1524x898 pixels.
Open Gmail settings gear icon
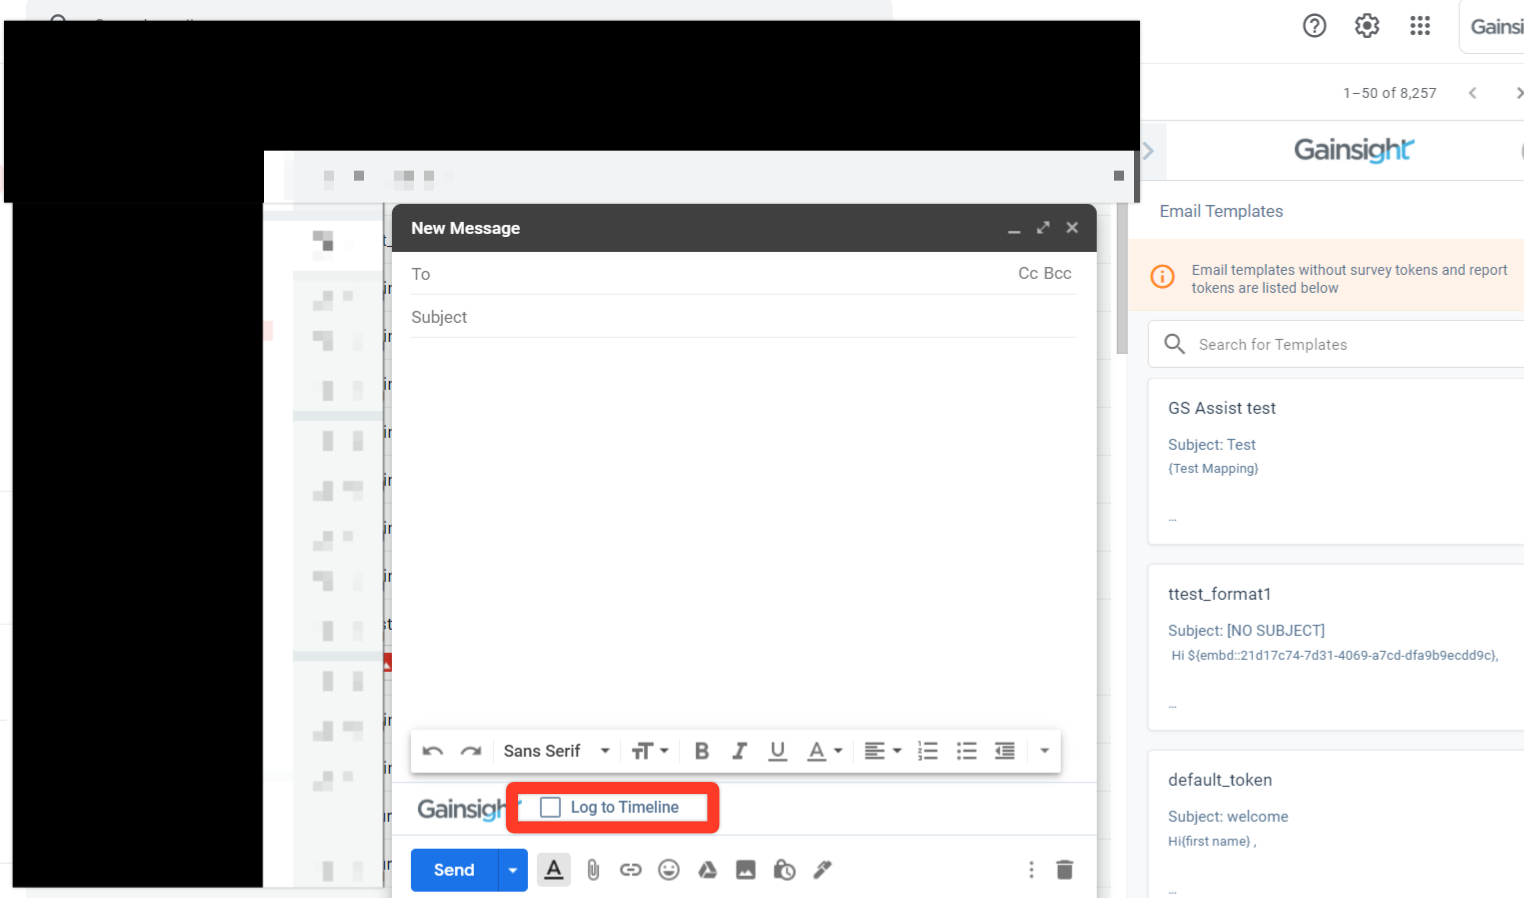pos(1367,26)
